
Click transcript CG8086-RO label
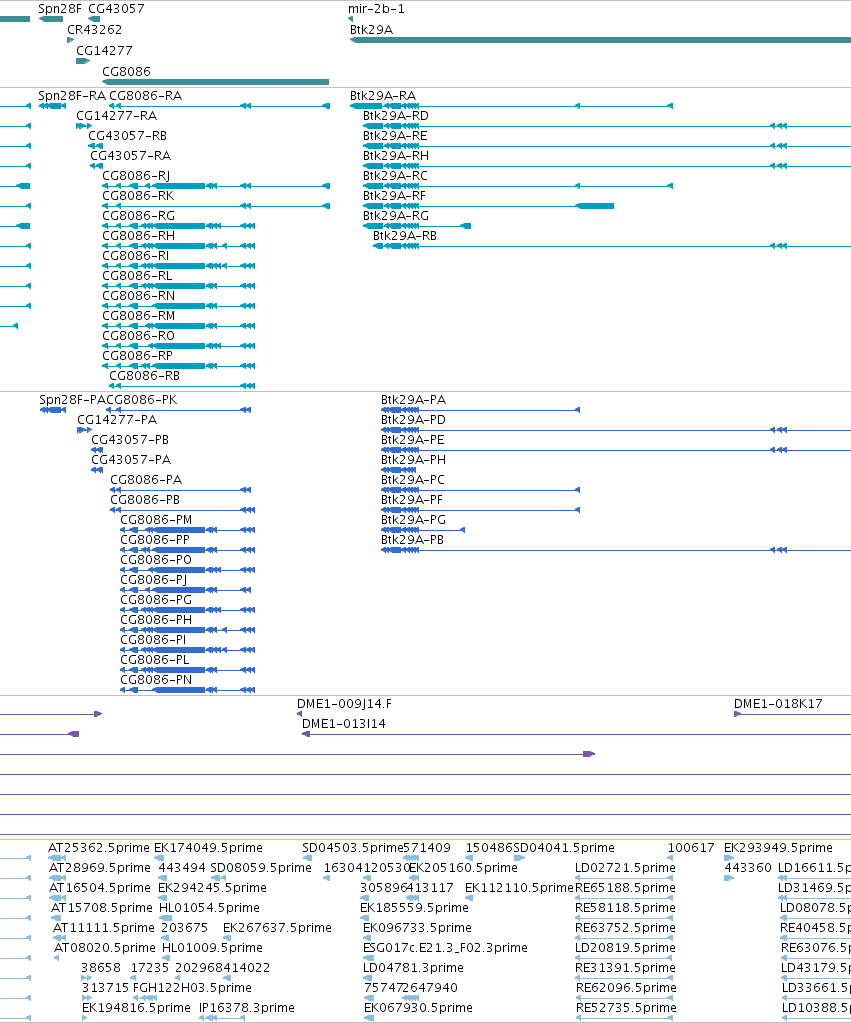pyautogui.click(x=138, y=336)
